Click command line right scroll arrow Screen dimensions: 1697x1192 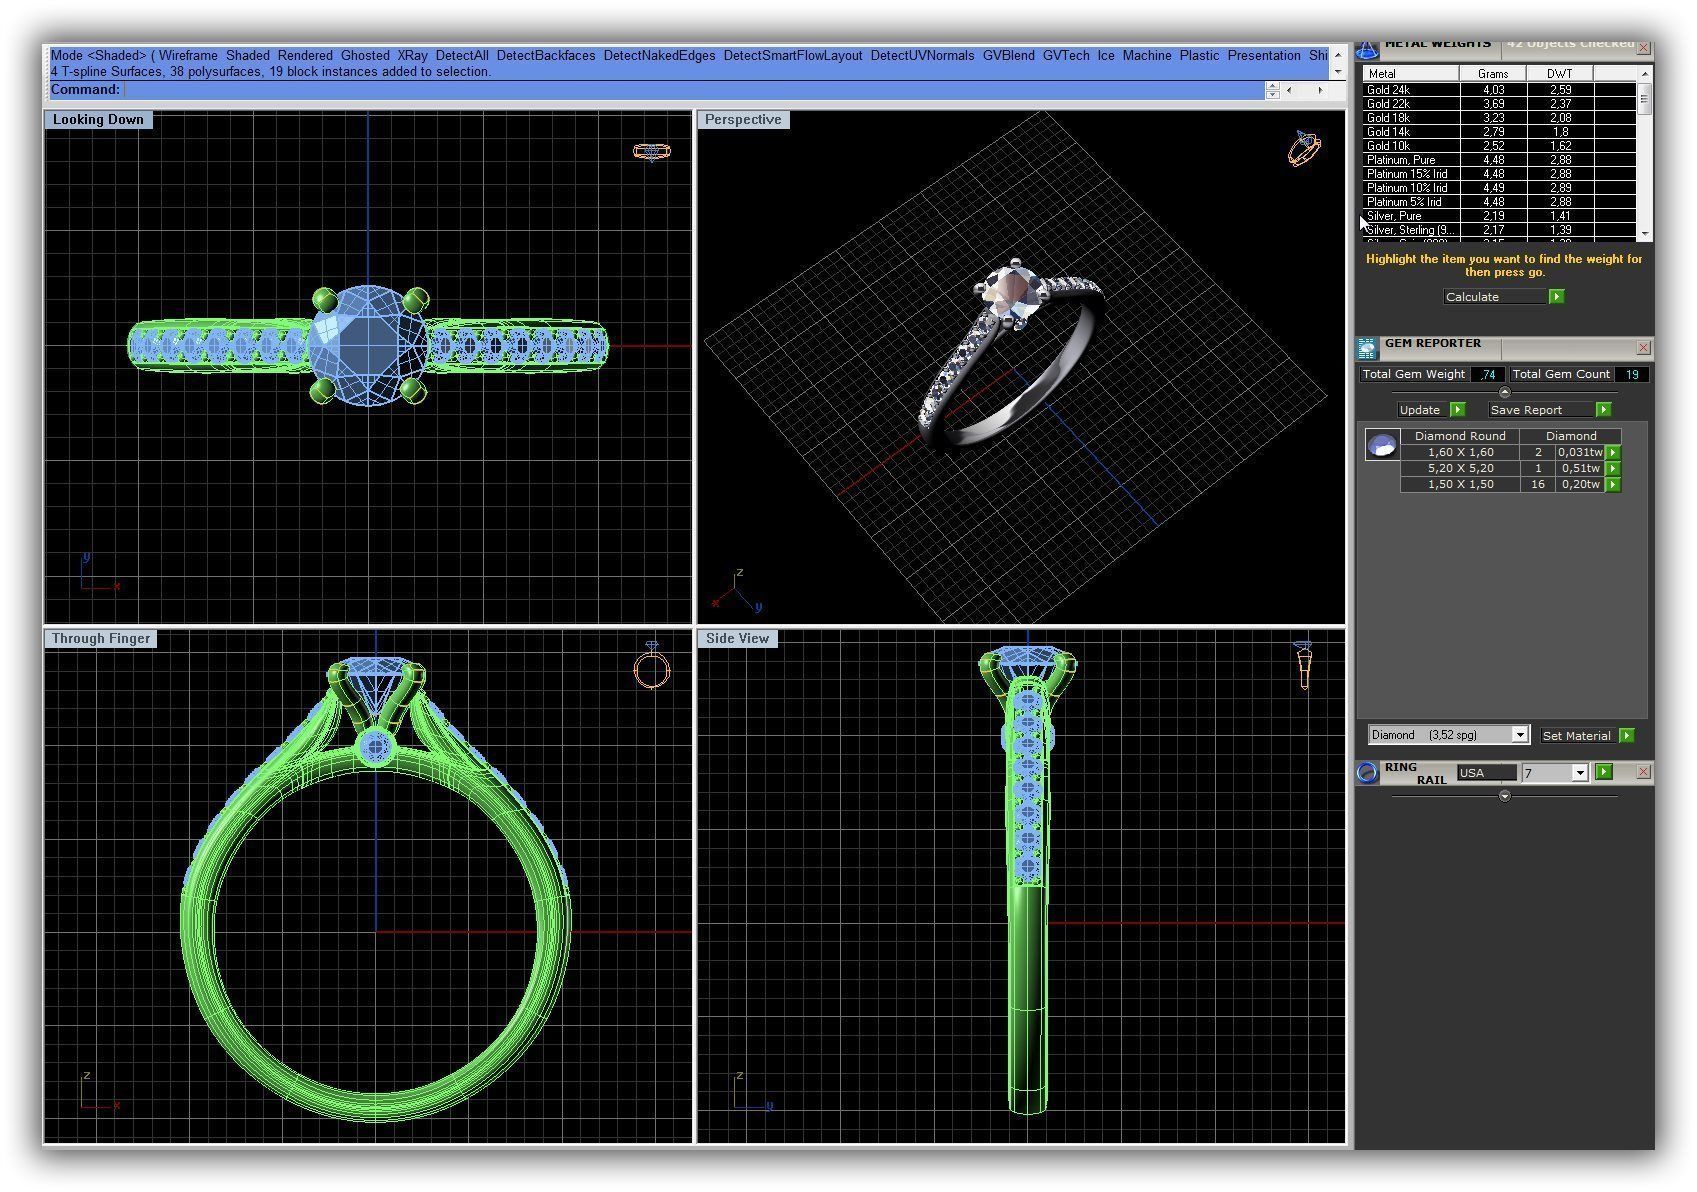coord(1320,90)
